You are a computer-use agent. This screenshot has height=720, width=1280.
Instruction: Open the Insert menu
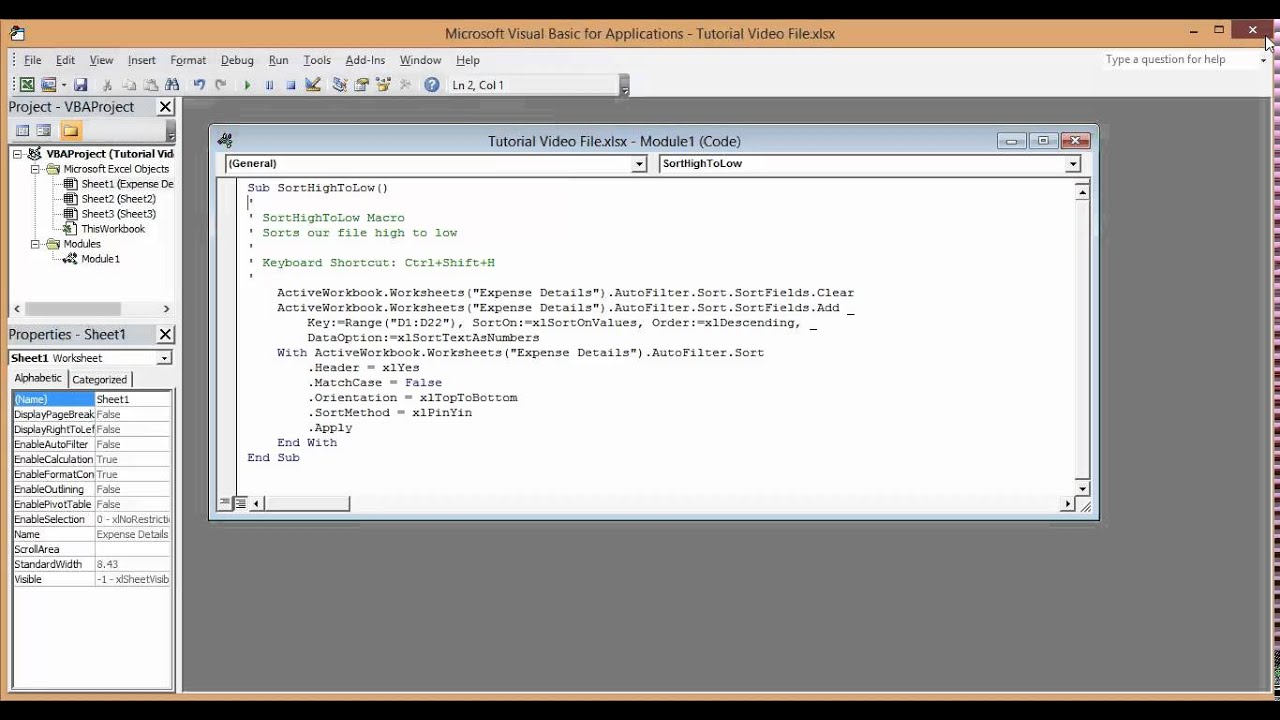(x=142, y=60)
